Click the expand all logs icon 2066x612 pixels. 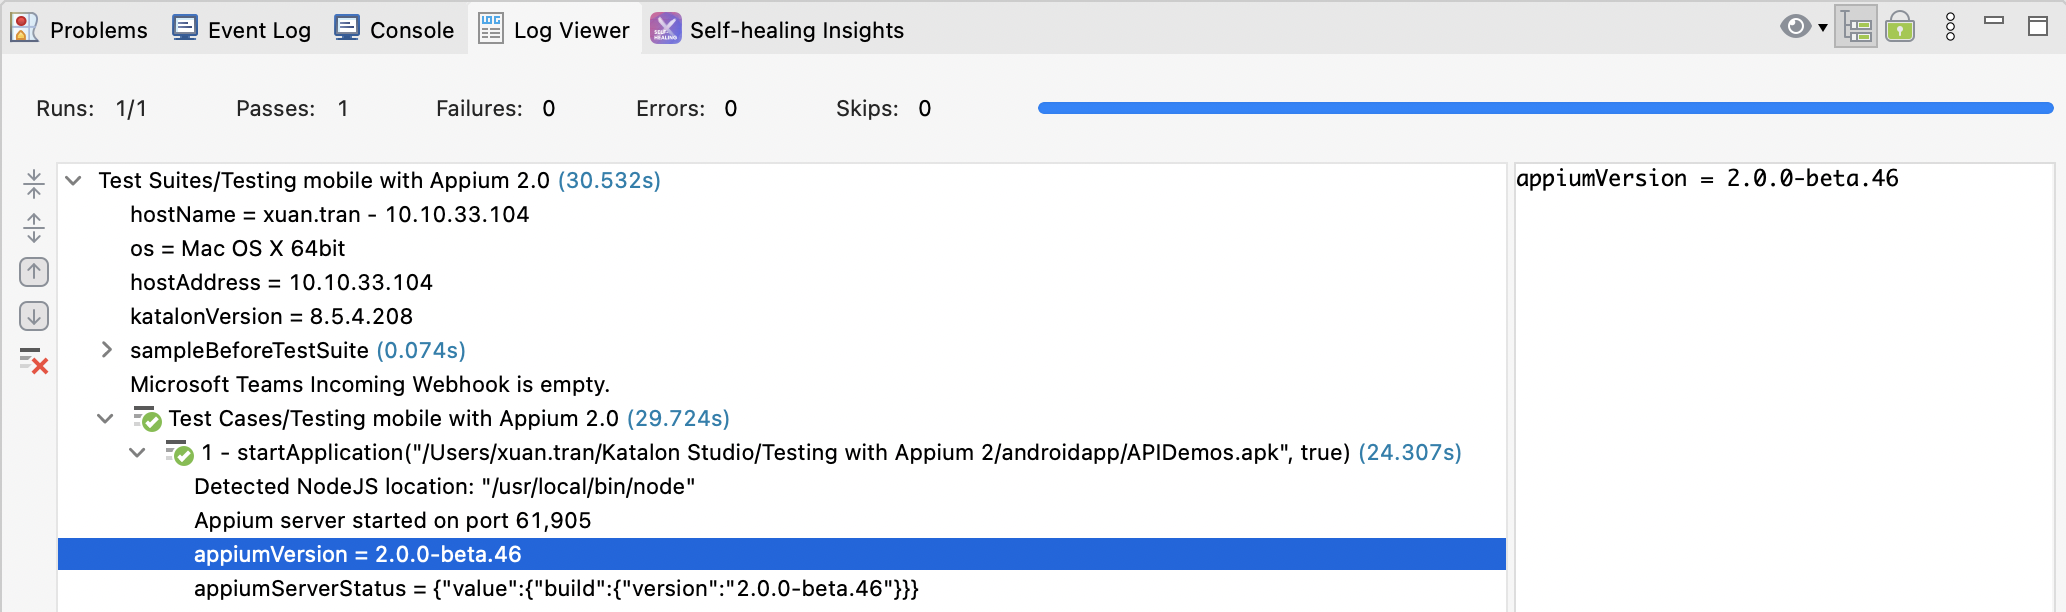(x=34, y=228)
